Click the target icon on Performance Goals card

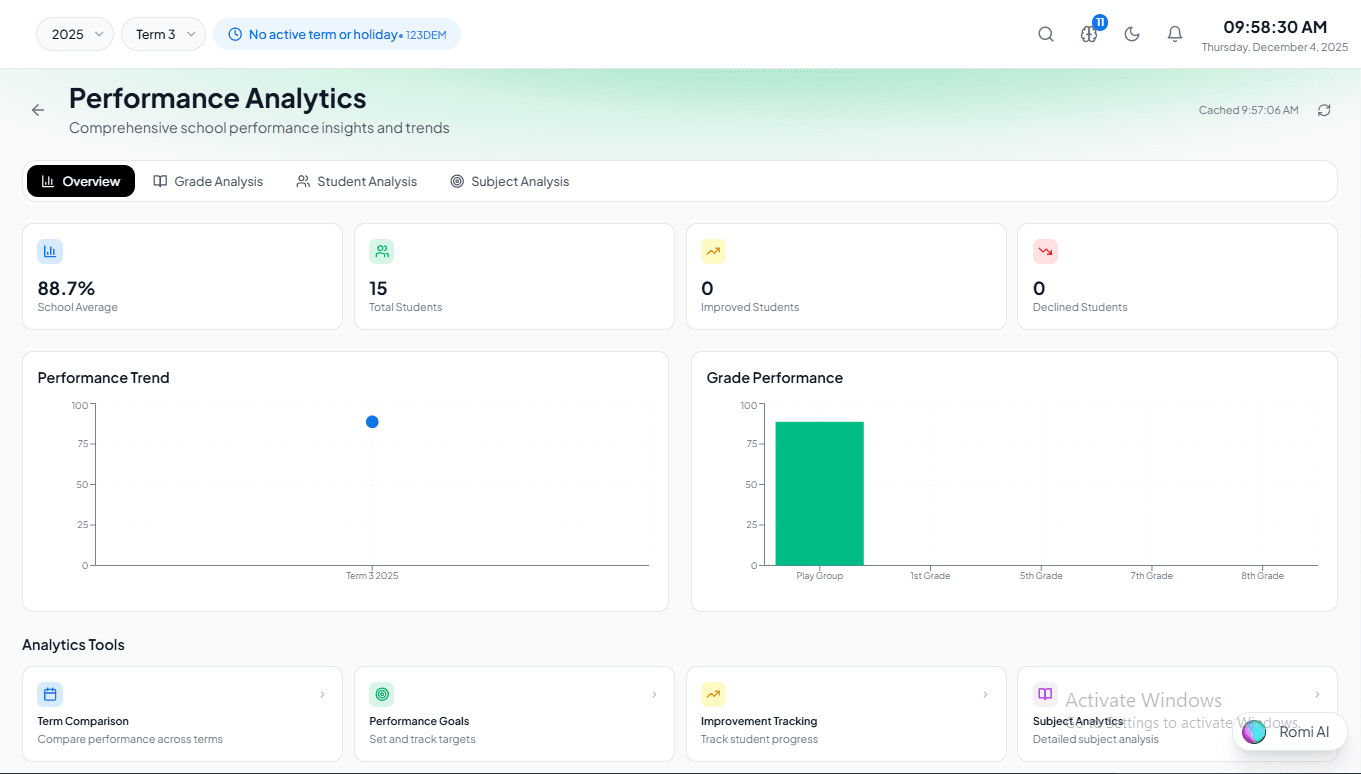click(x=381, y=694)
